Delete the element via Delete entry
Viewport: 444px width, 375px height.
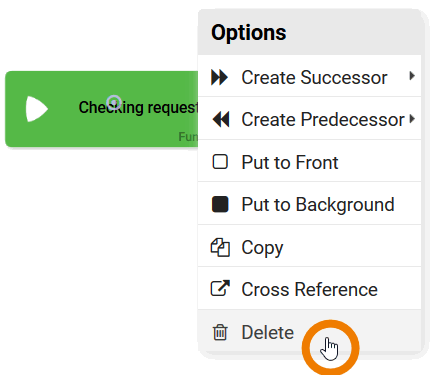click(x=309, y=330)
